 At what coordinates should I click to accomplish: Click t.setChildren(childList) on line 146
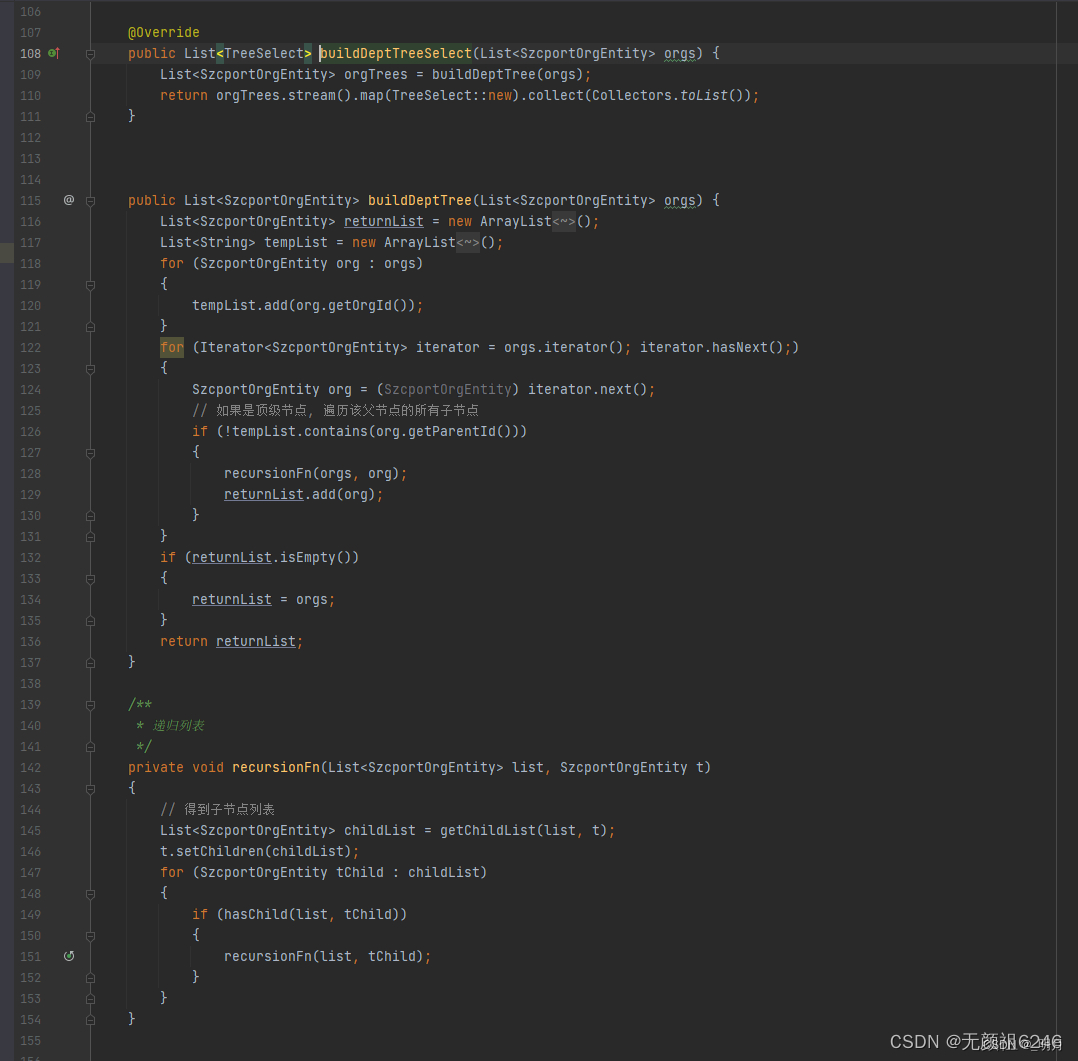point(256,851)
